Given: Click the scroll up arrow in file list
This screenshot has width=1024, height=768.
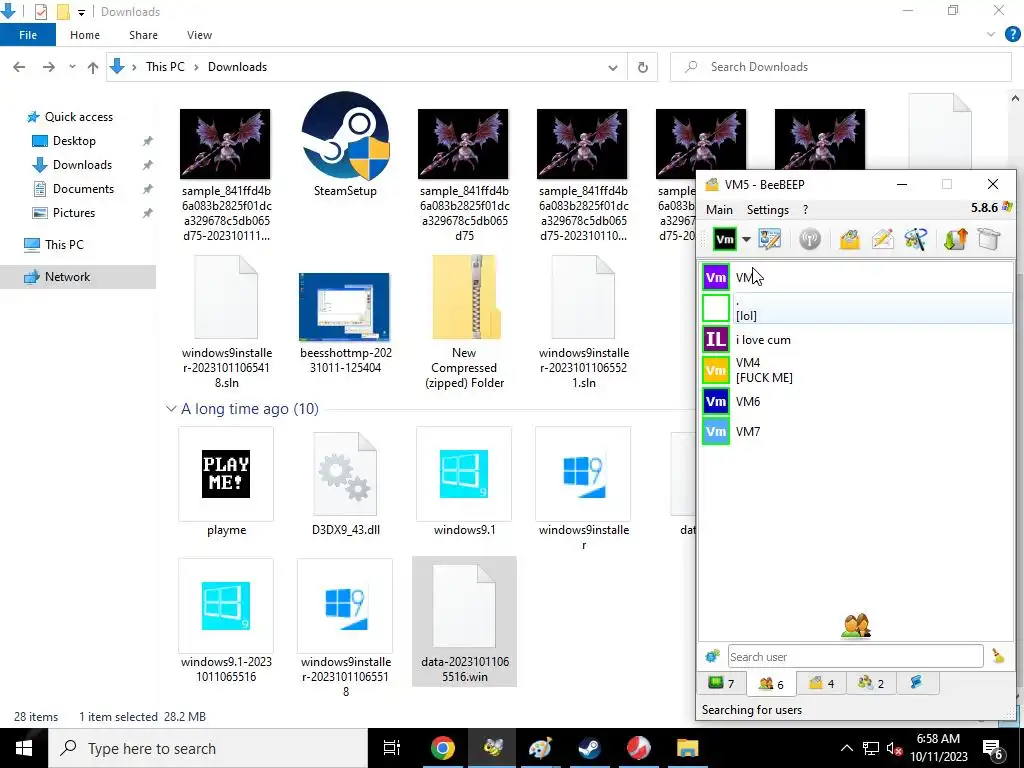Looking at the screenshot, I should coord(1015,99).
